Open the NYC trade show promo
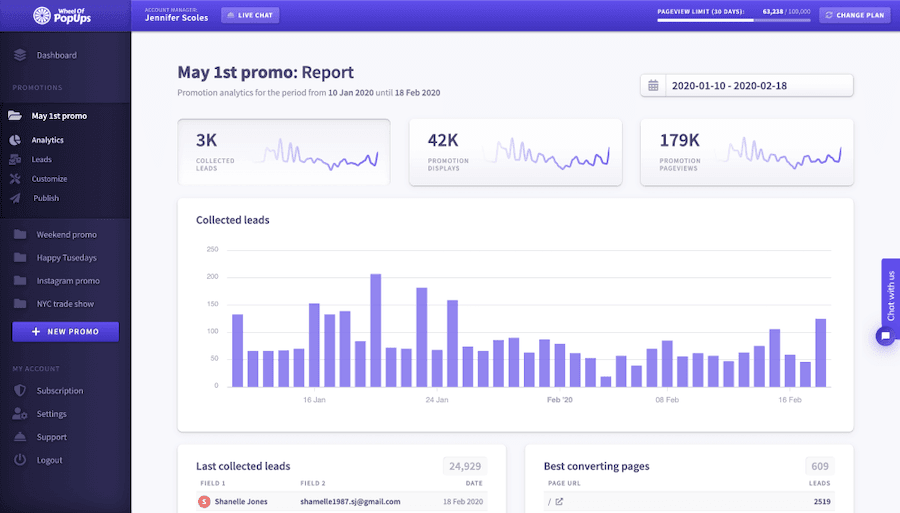Image resolution: width=900 pixels, height=513 pixels. [x=65, y=304]
